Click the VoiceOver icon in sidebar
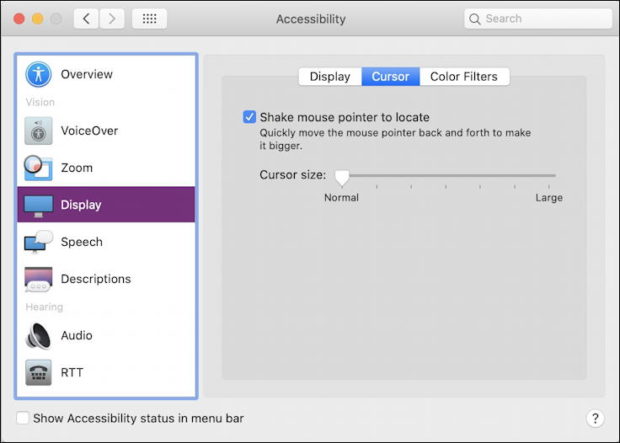The width and height of the screenshot is (620, 443). click(x=38, y=131)
